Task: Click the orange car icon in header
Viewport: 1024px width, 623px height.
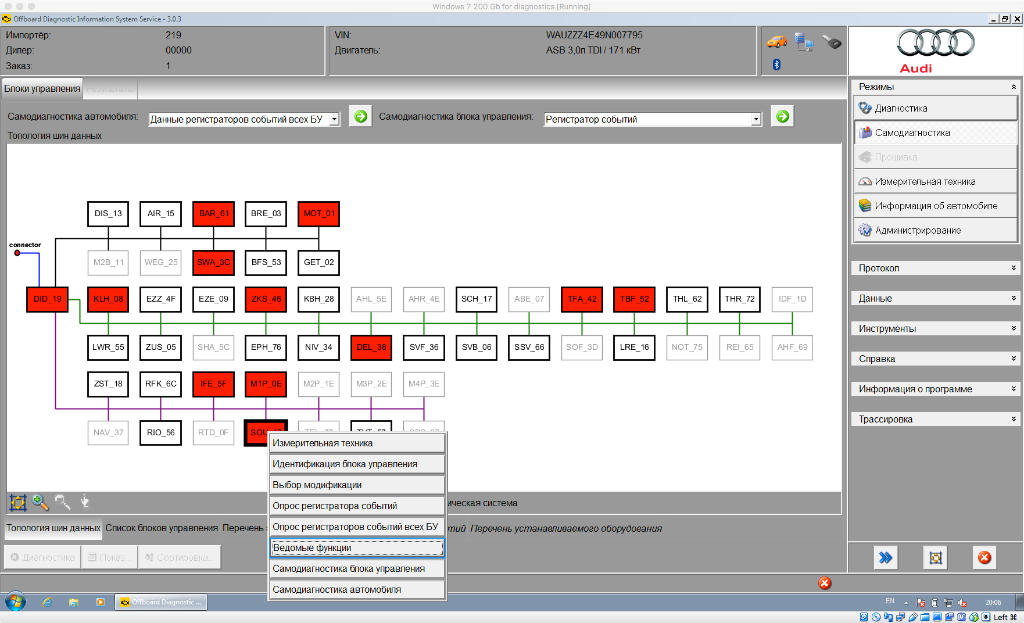Action: point(777,41)
